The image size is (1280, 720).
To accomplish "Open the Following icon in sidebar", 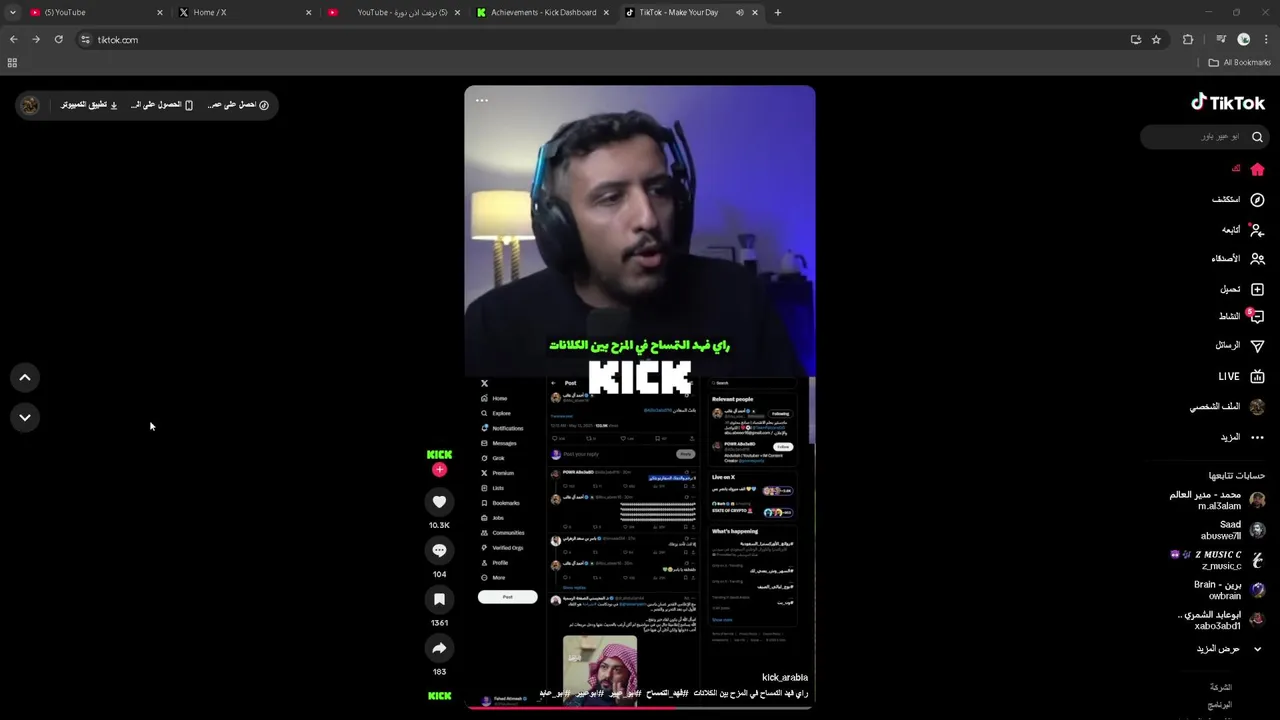I will pyautogui.click(x=1257, y=230).
